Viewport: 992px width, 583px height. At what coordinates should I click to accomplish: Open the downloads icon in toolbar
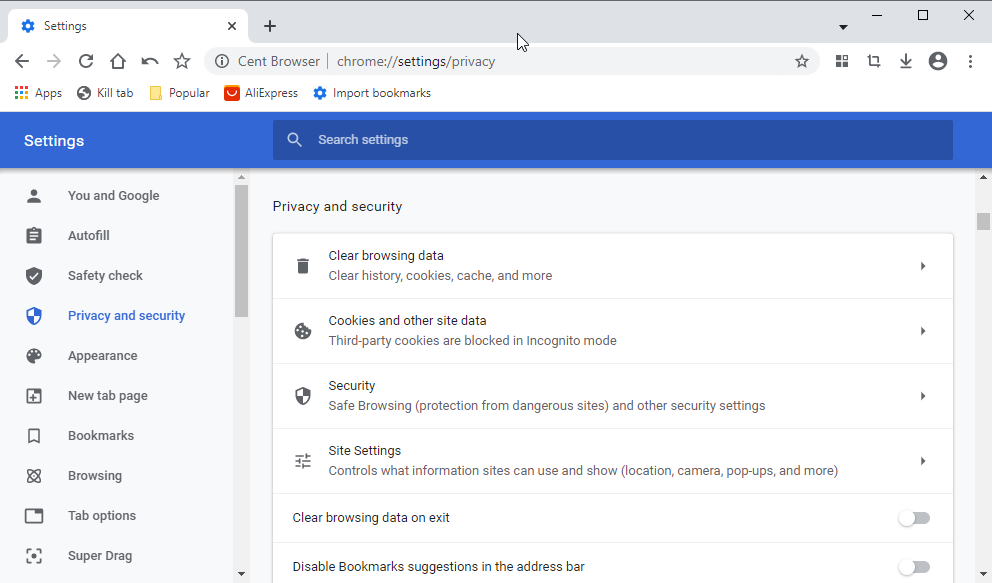[x=906, y=61]
